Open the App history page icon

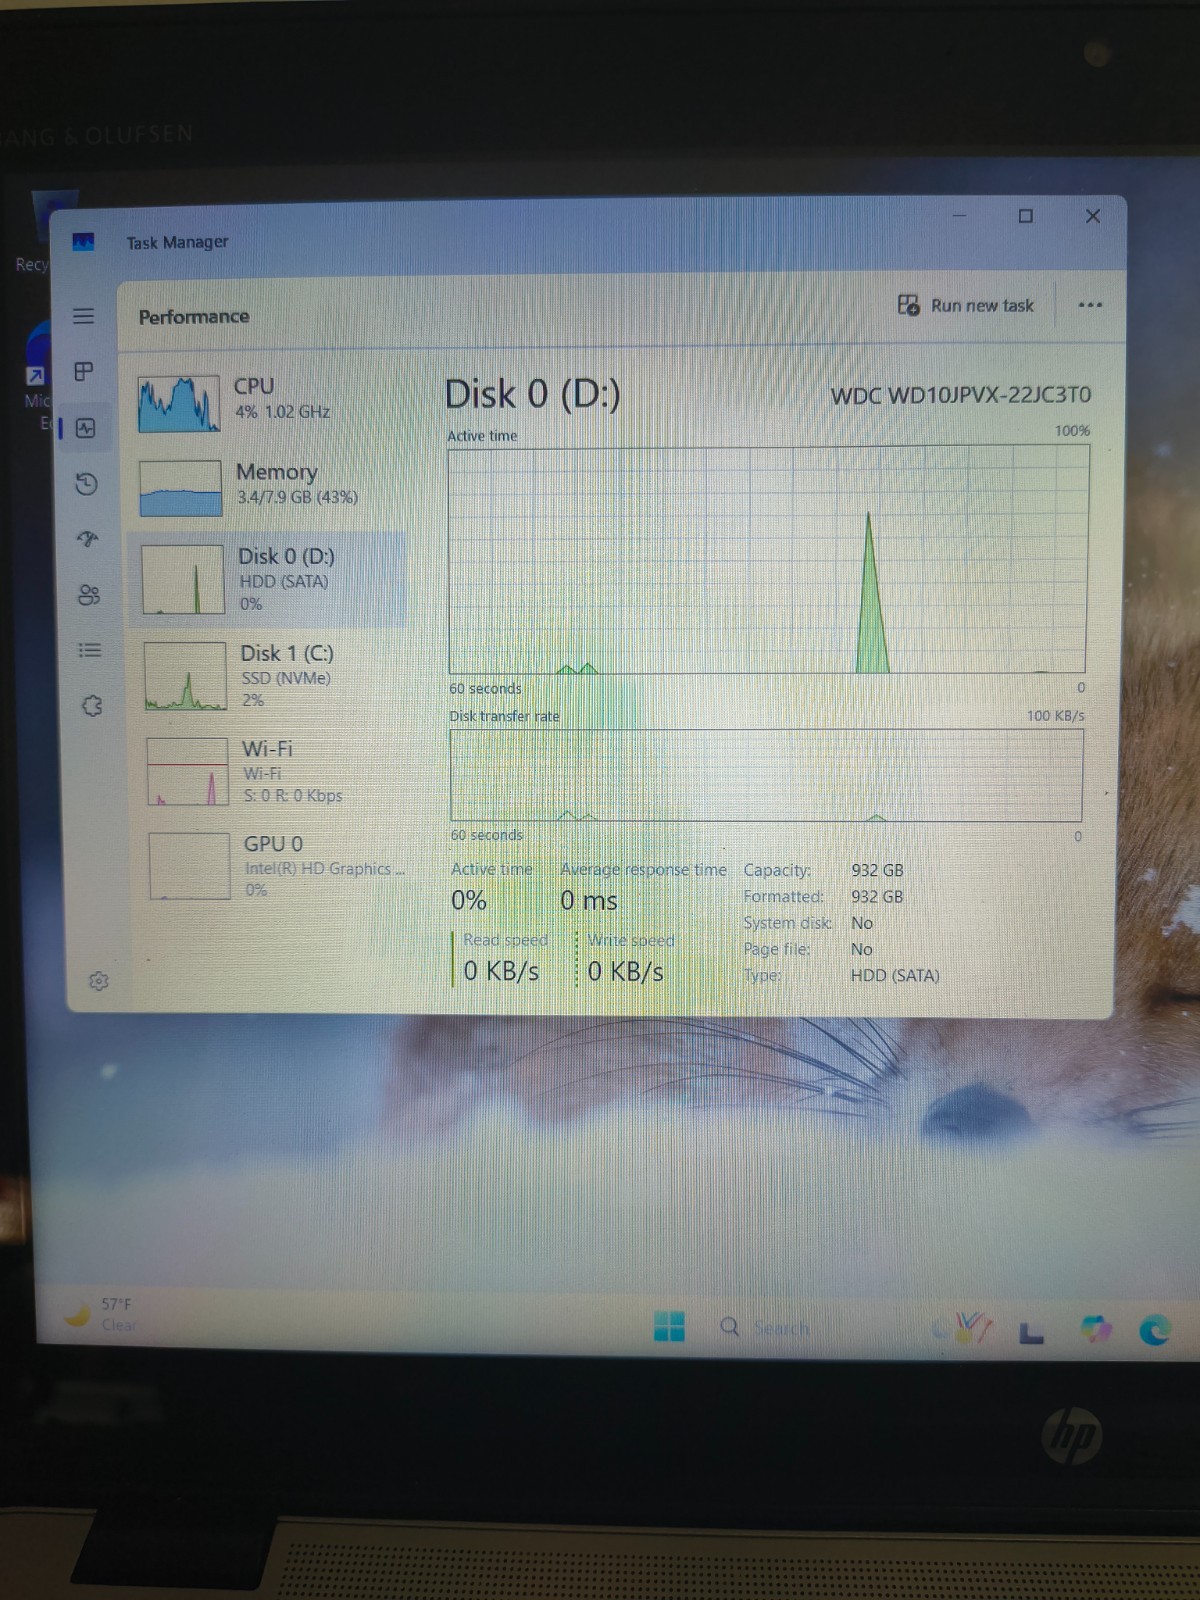point(87,484)
